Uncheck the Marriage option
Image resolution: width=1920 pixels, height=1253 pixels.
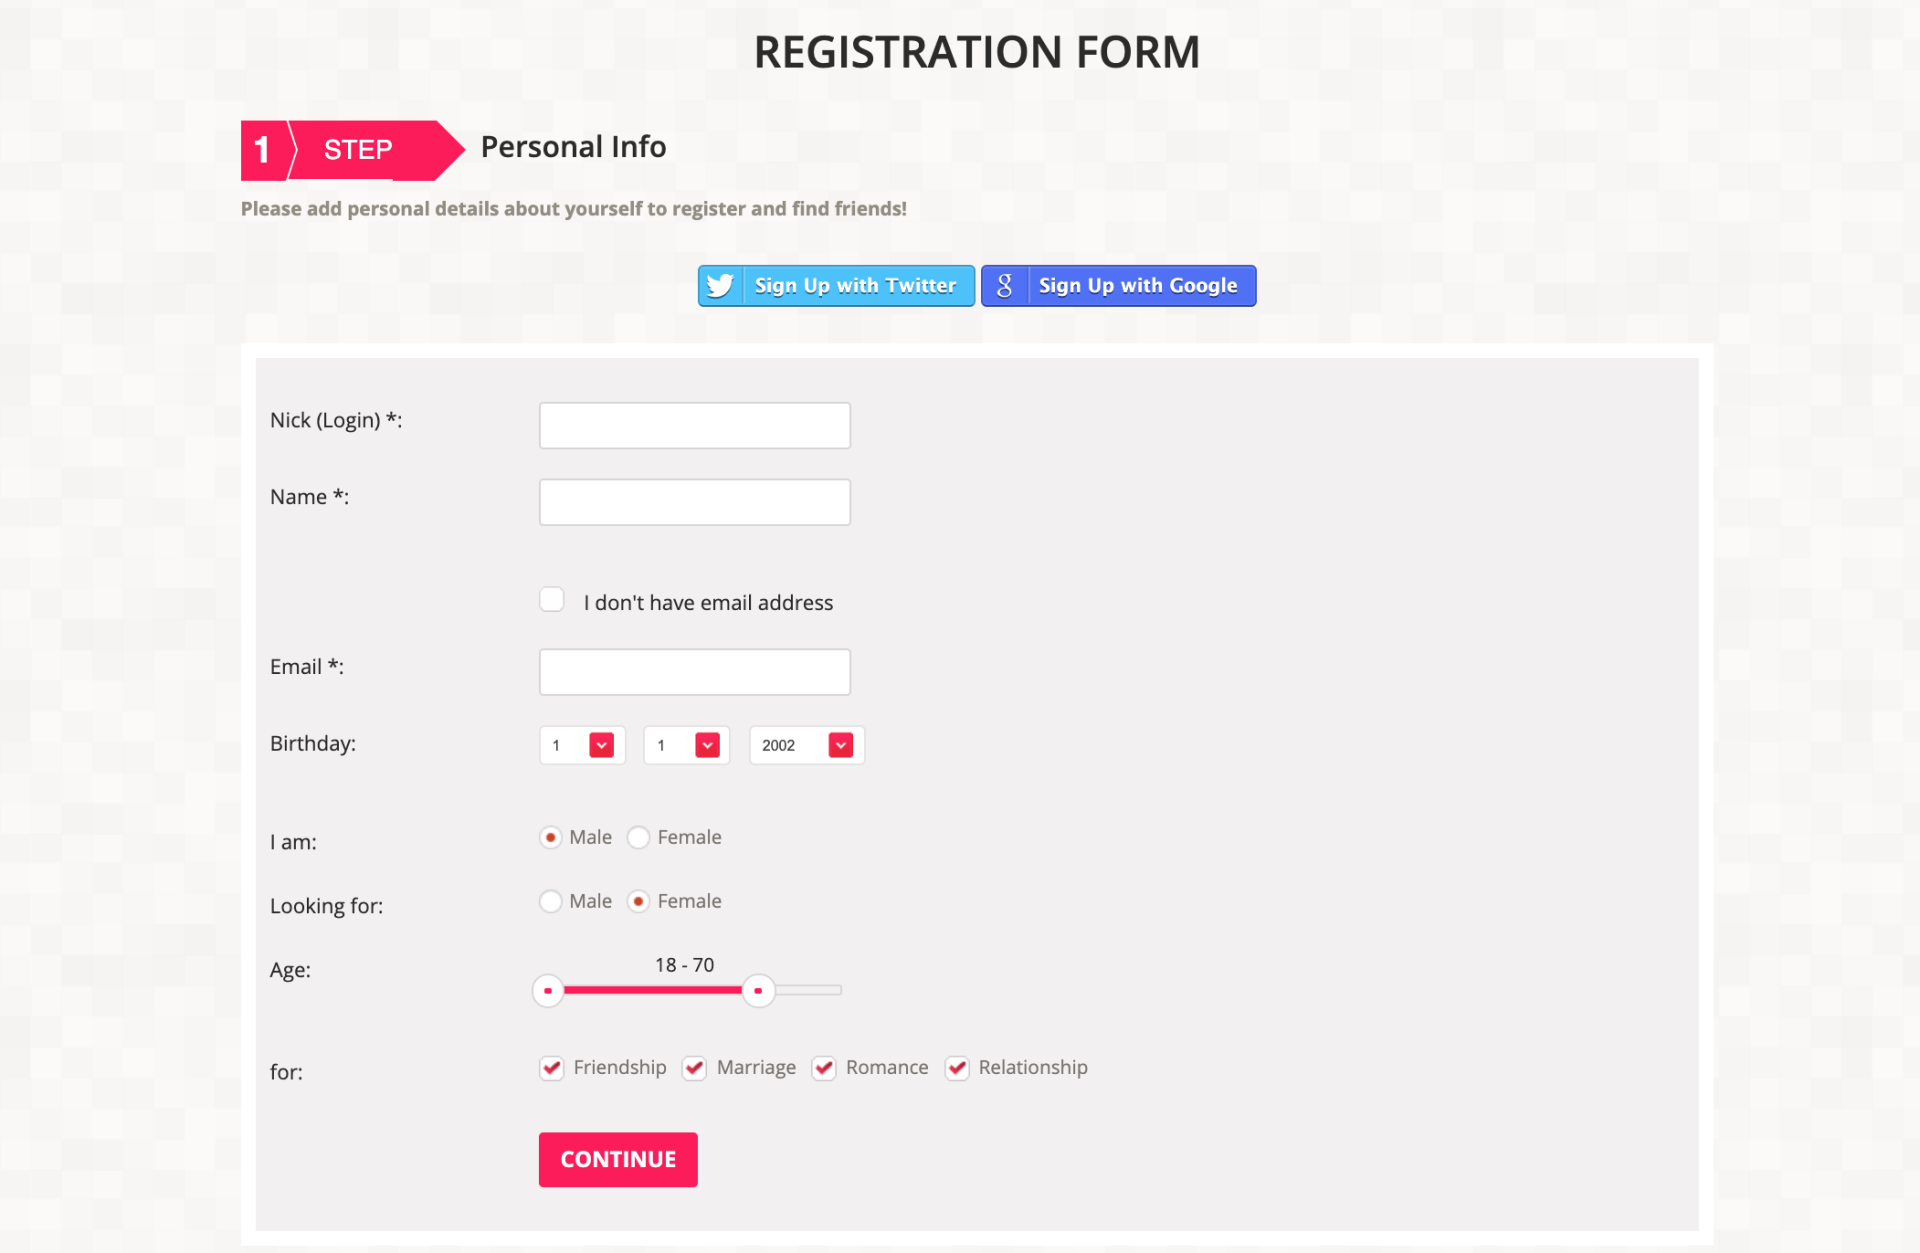click(694, 1068)
